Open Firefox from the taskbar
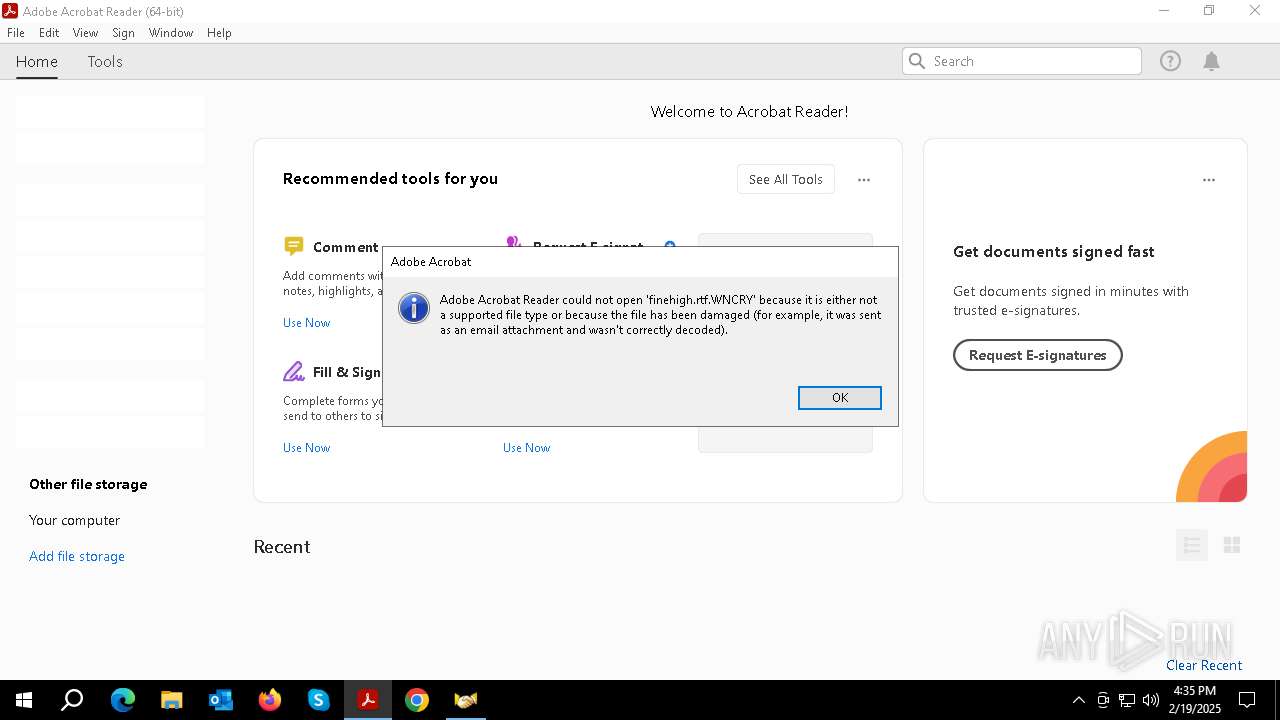 (x=269, y=700)
